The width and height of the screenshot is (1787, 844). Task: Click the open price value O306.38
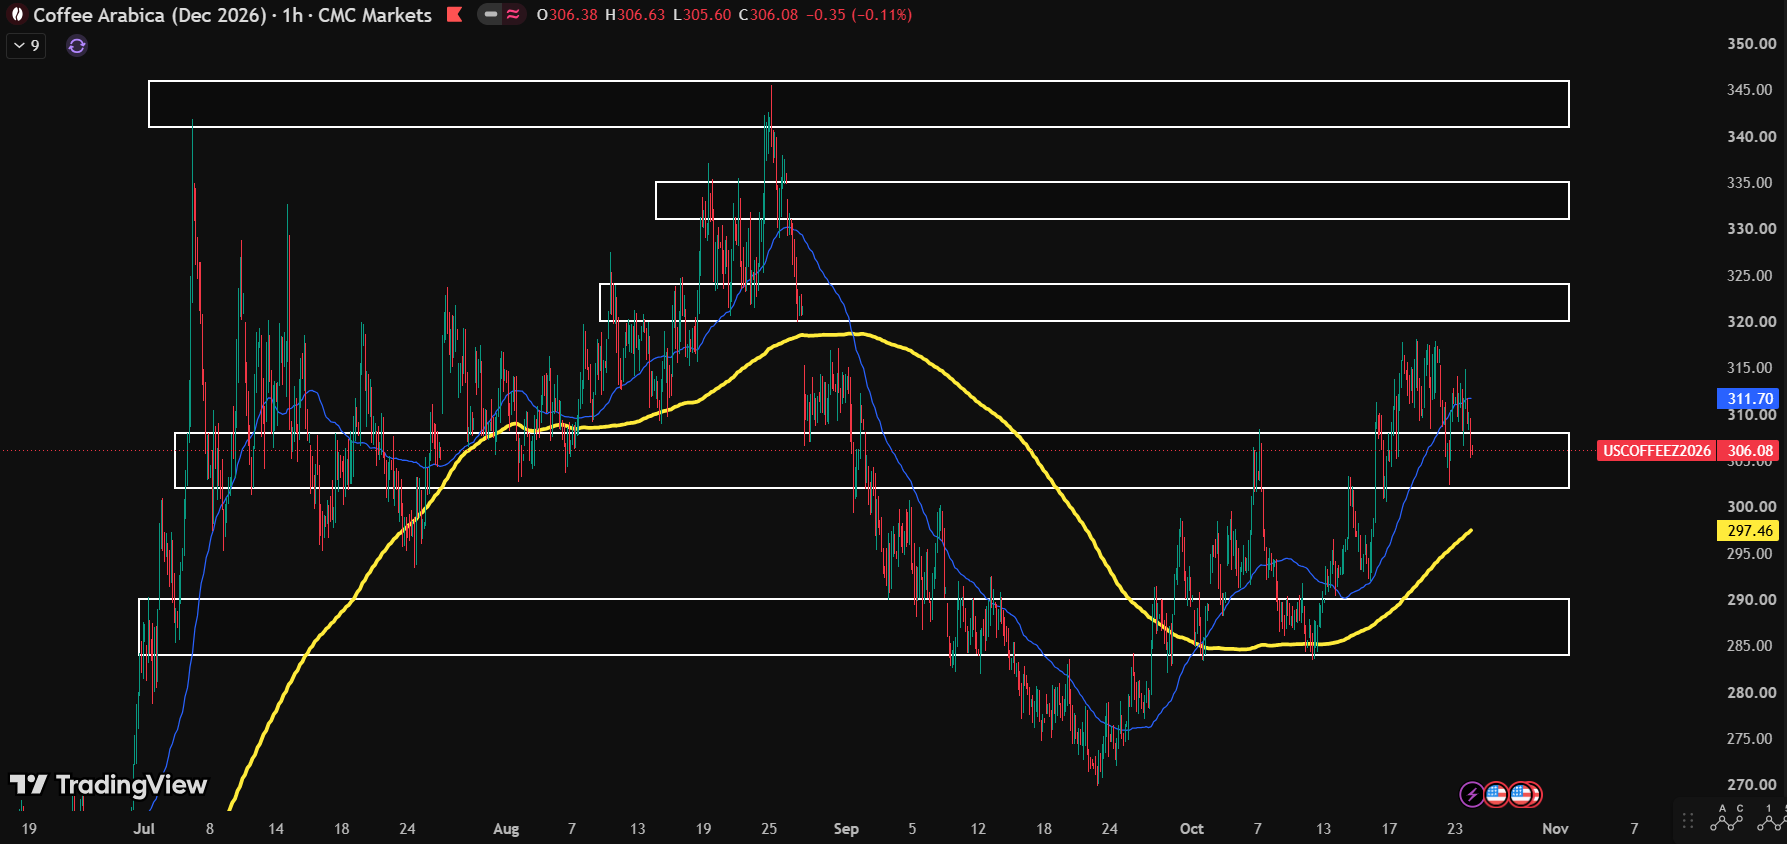coord(567,15)
